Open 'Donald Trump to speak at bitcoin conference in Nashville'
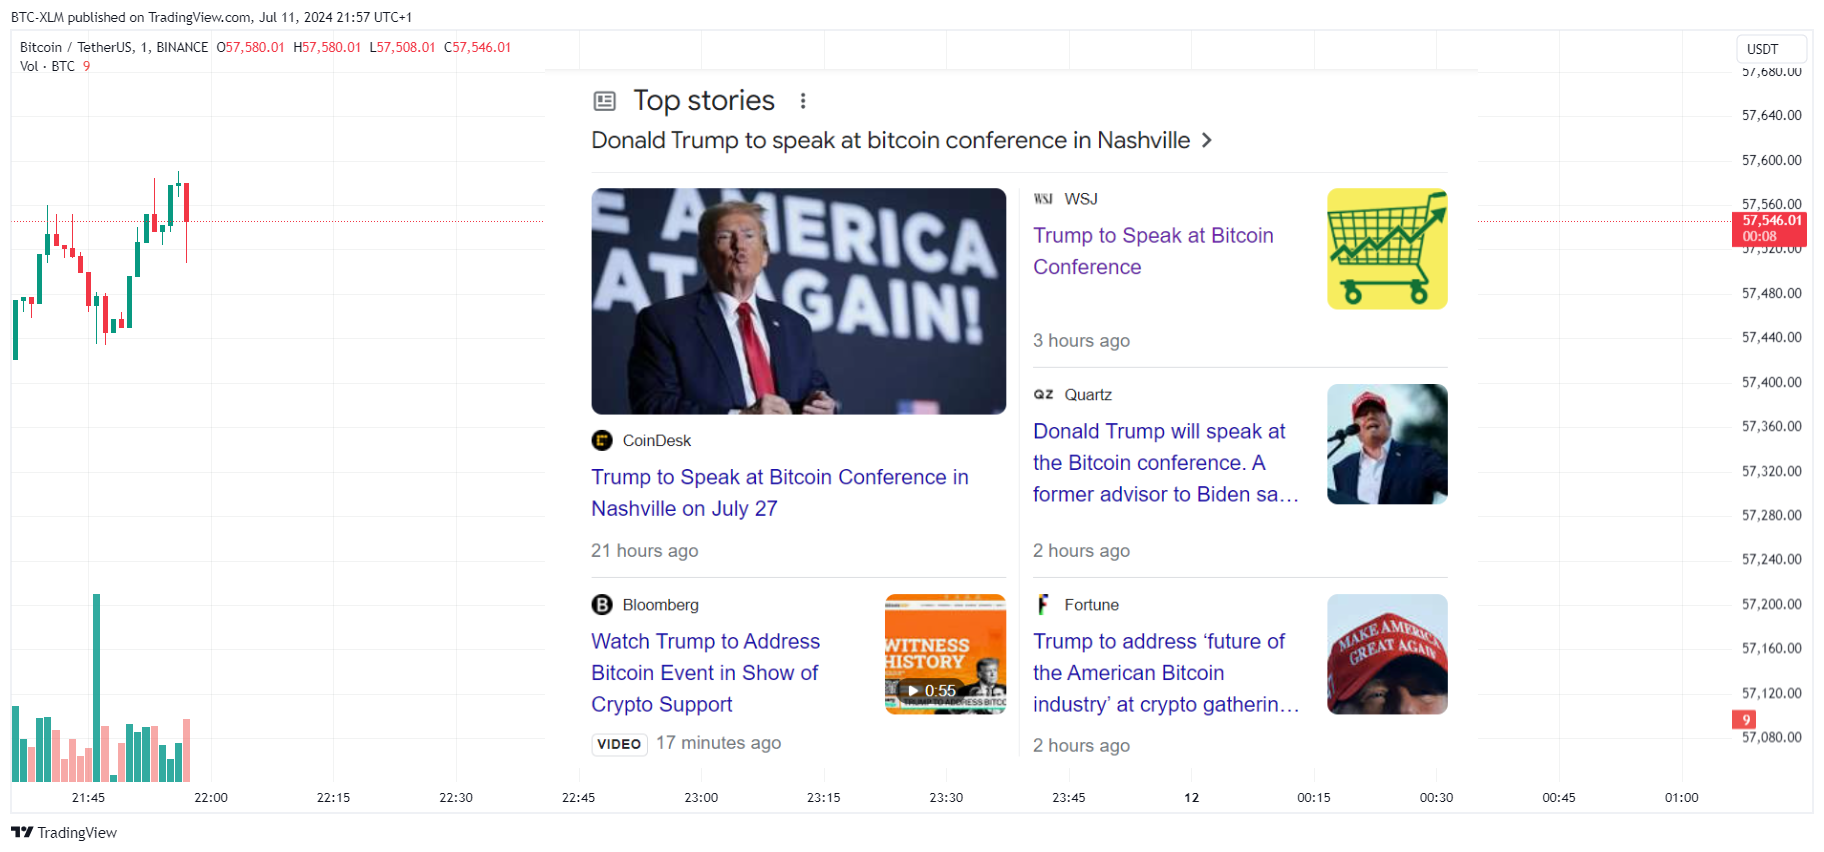1824x852 pixels. click(x=891, y=140)
